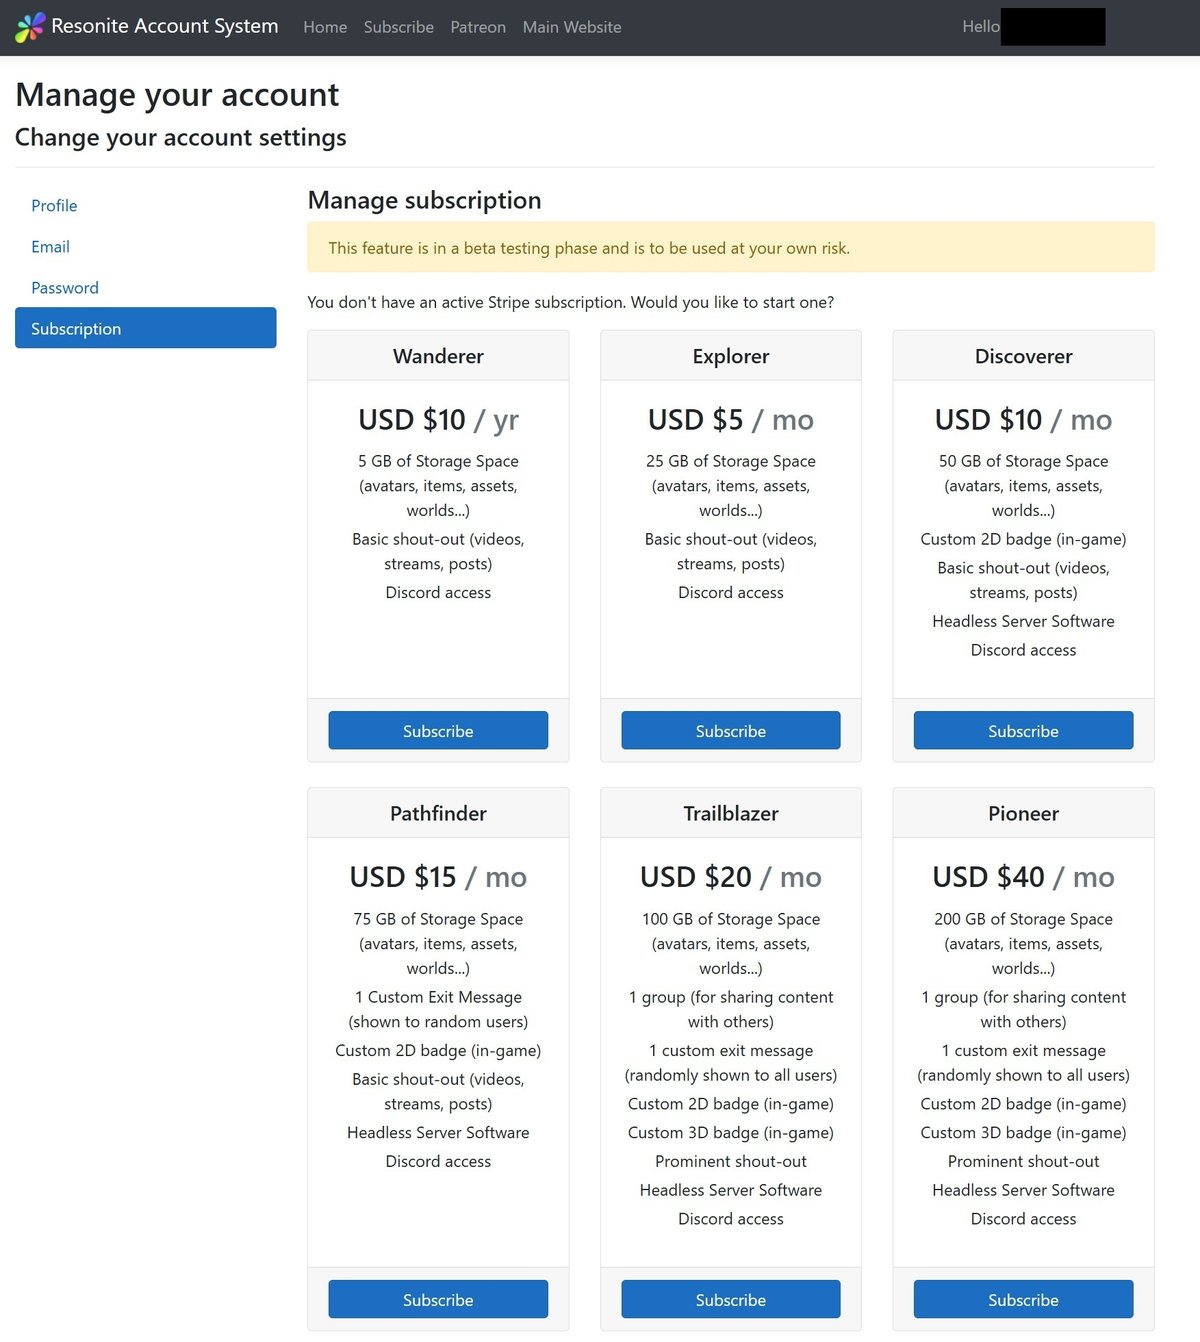The image size is (1200, 1342).
Task: Click Headless Server Software in Discoverer card
Action: tap(1024, 621)
